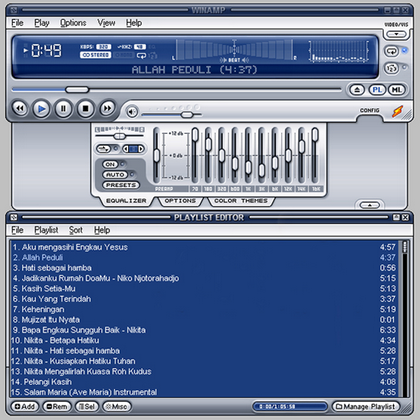This screenshot has width=420, height=420.
Task: Click the scrolling song title ALLAH PEDULI
Action: tap(194, 70)
